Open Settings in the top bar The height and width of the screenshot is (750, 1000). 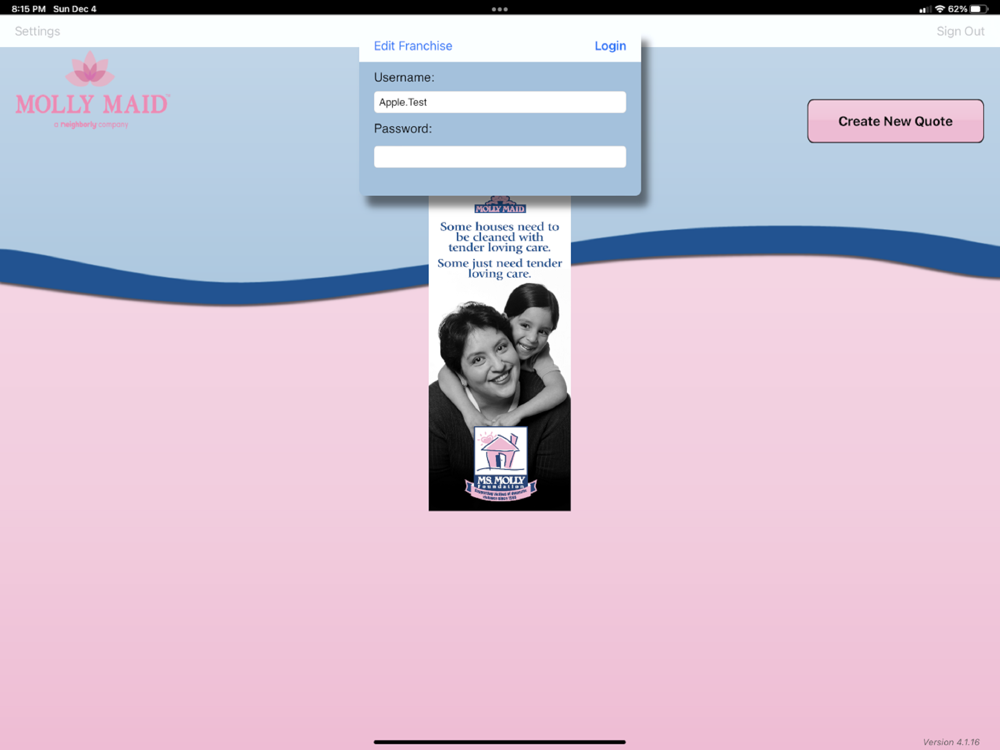38,31
